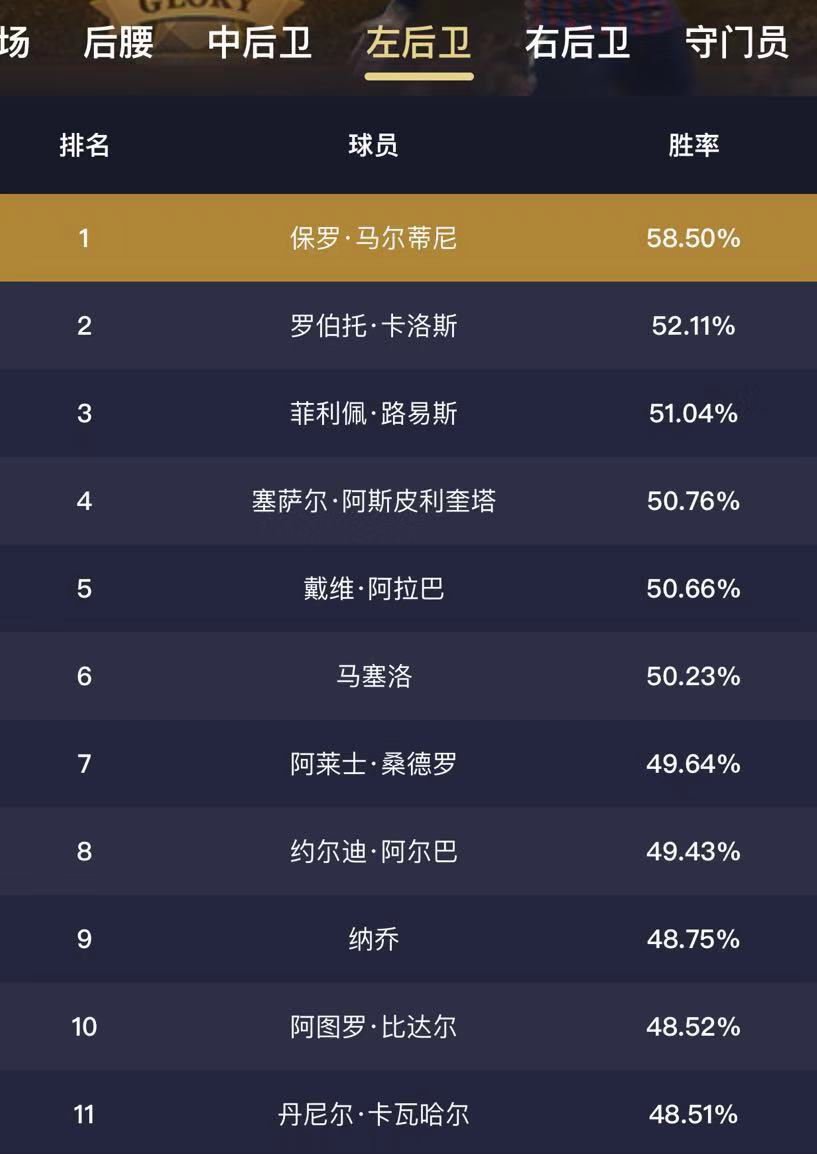
Task: View player 阿图罗·比达尔
Action: (373, 1027)
